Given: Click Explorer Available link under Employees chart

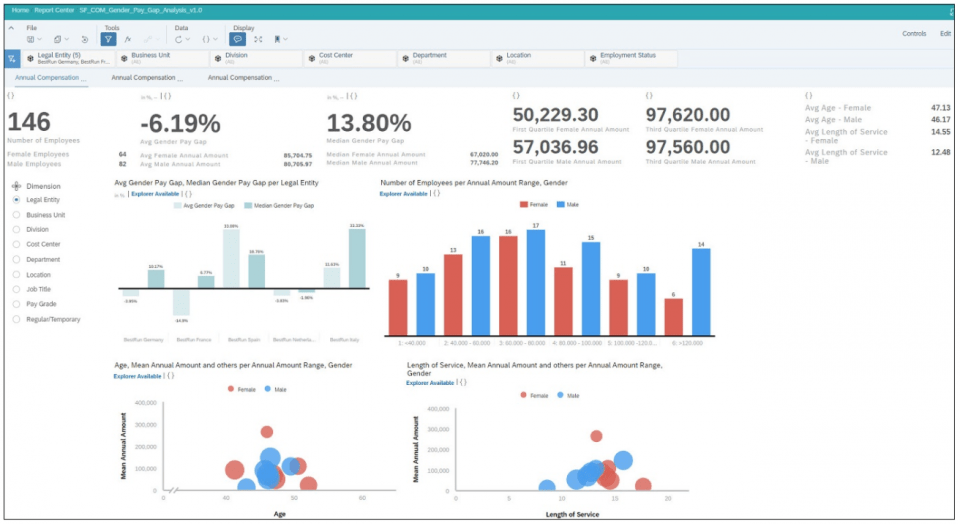Looking at the screenshot, I should tap(403, 193).
